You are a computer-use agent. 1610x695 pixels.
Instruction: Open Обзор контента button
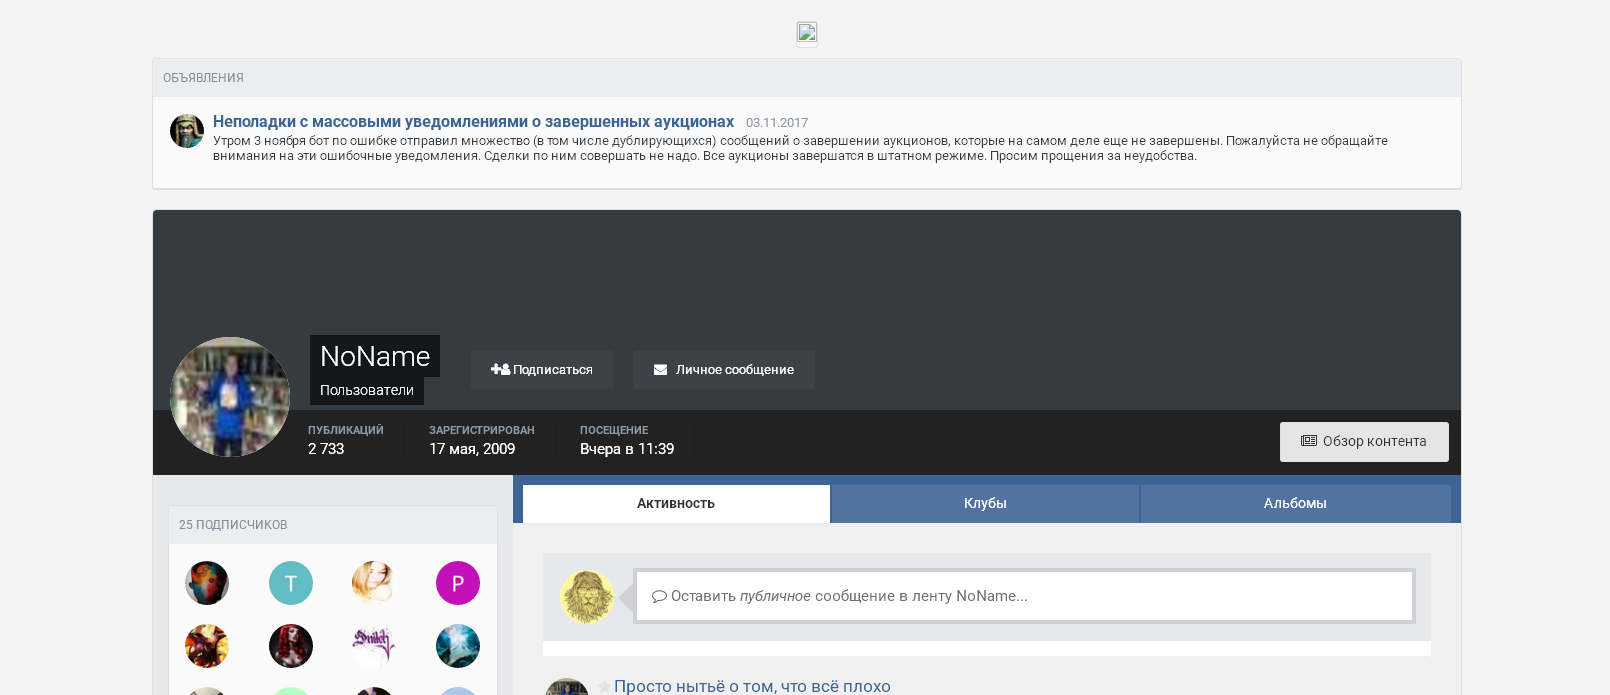point(1364,442)
